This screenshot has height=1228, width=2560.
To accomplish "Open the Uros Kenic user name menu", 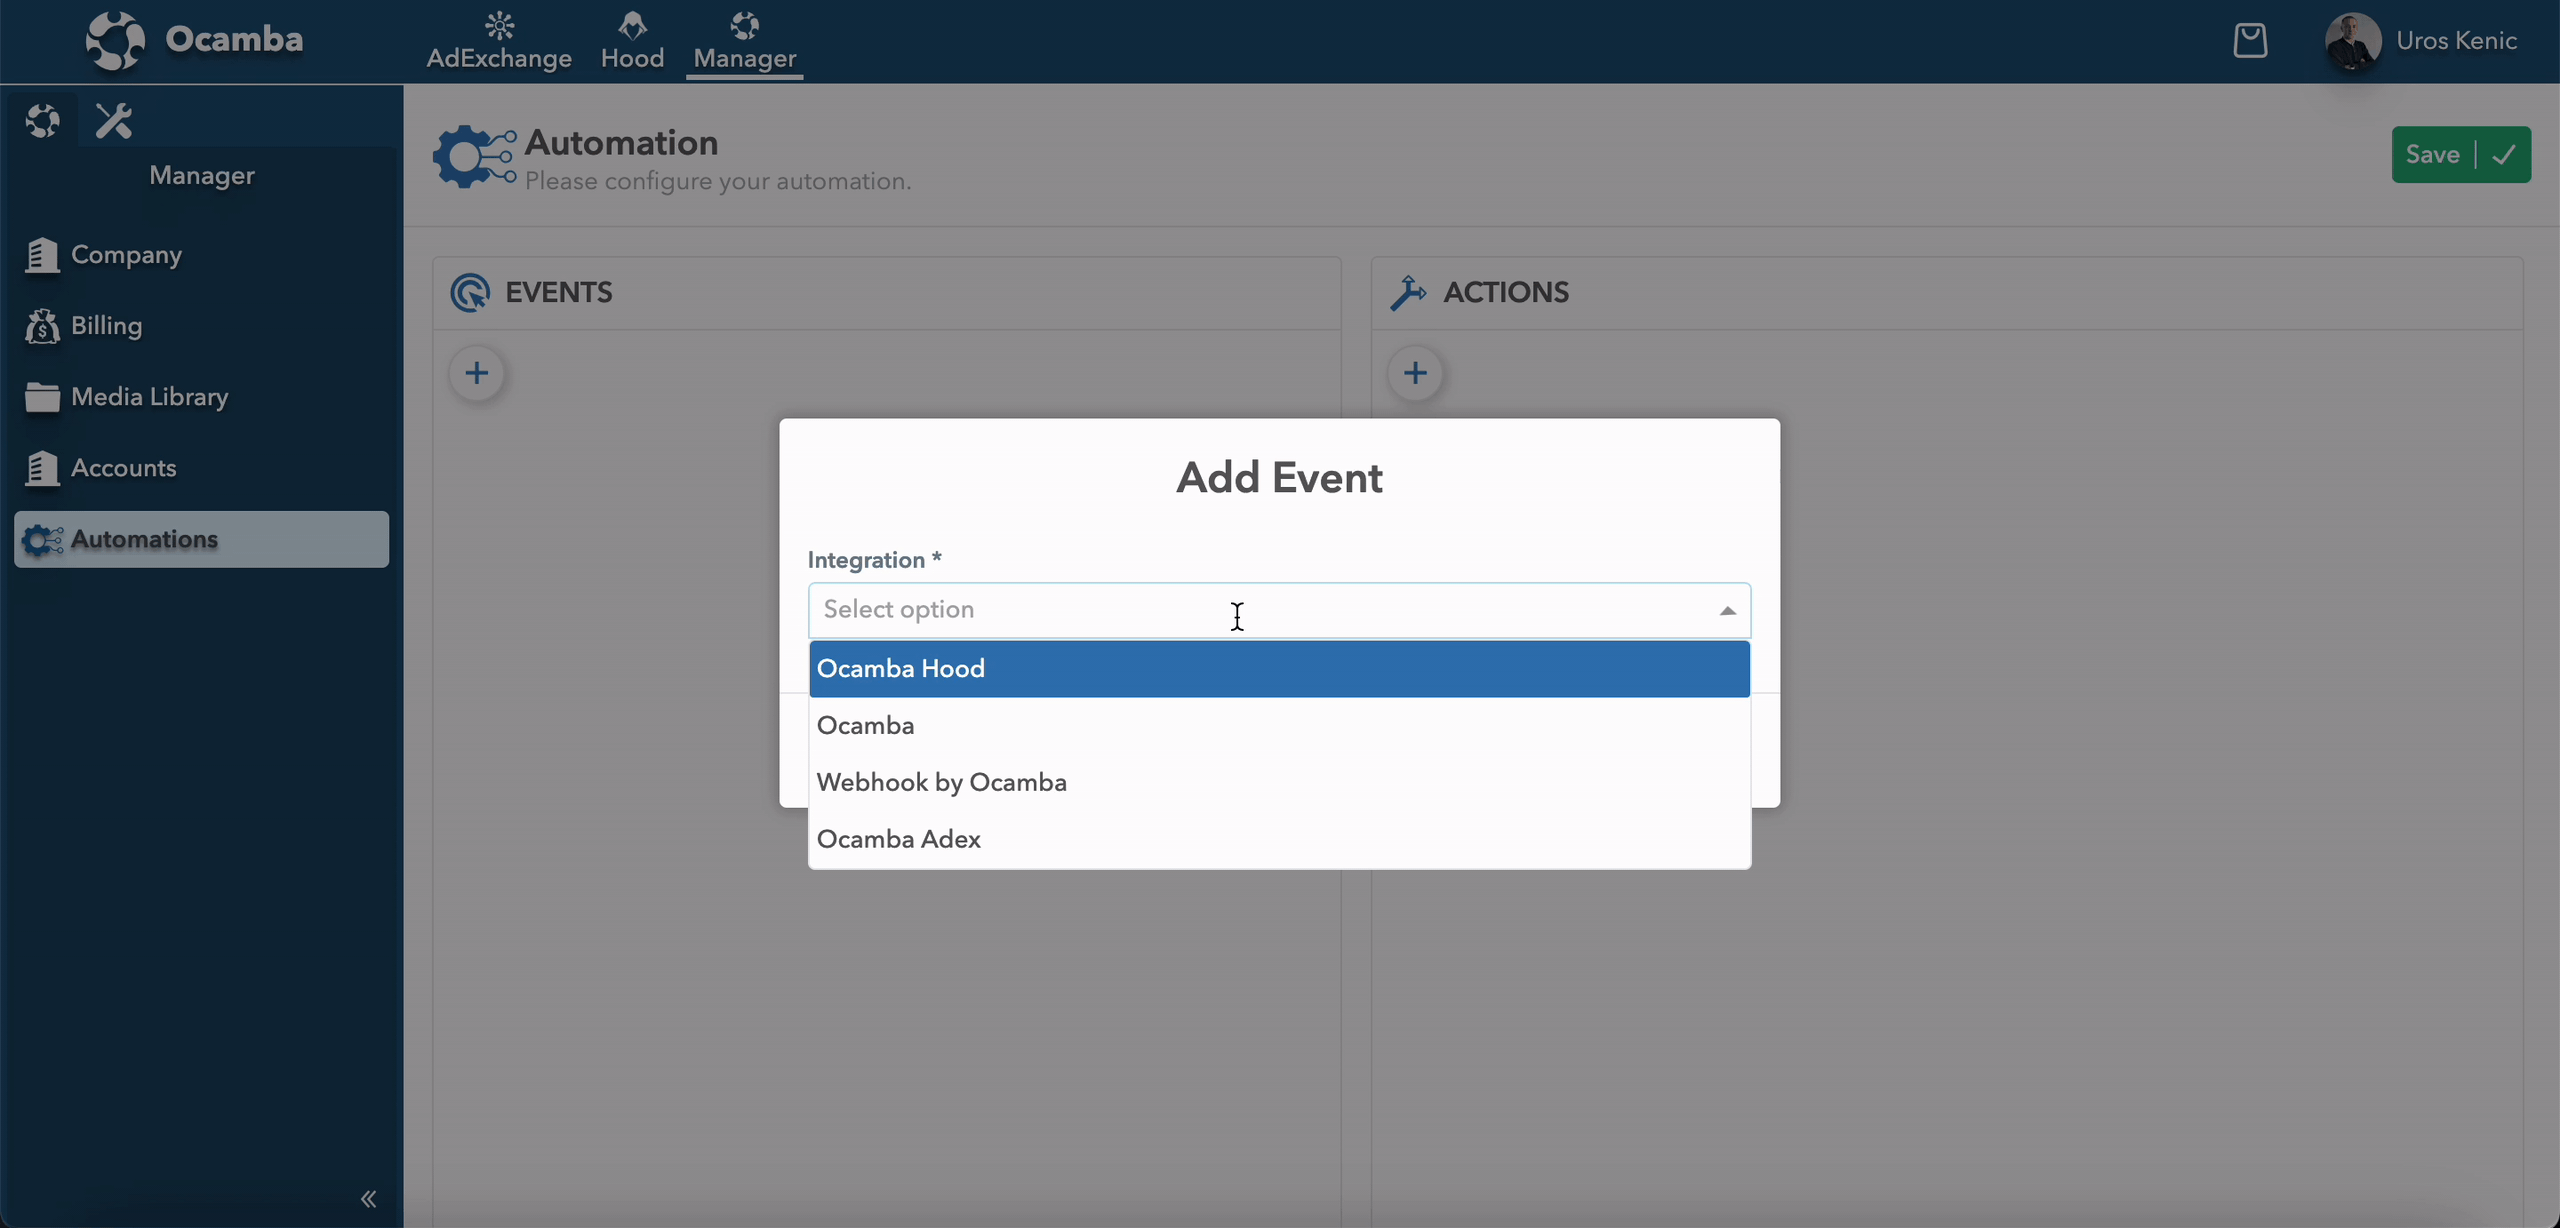I will [x=2456, y=41].
